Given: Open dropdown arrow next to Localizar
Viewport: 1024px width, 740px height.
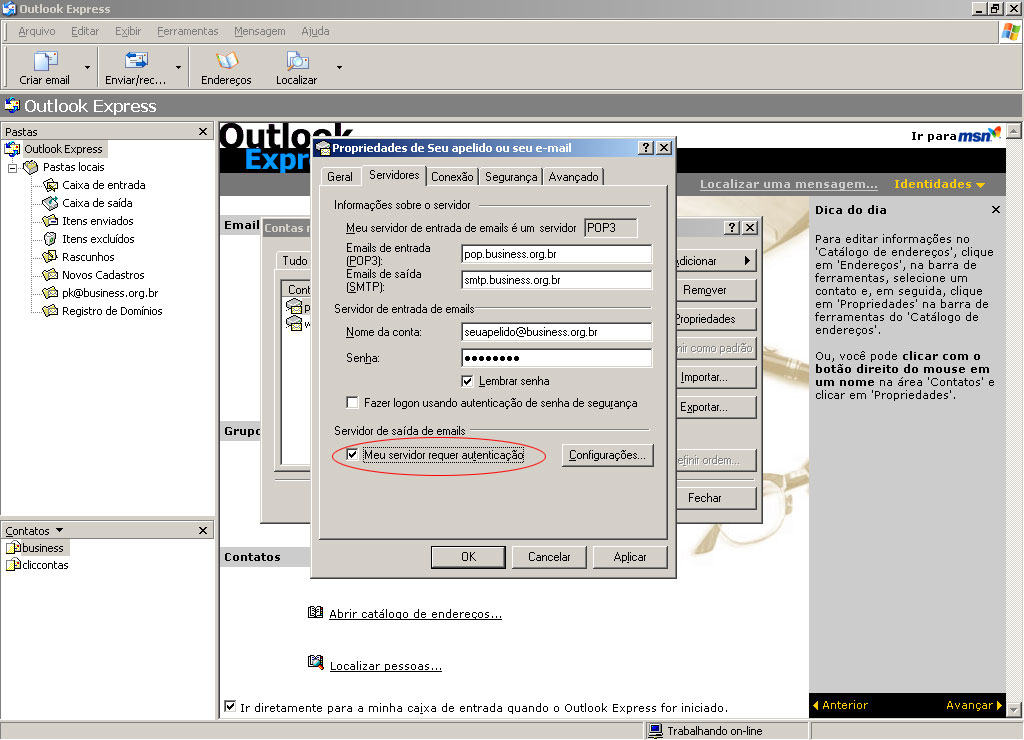Looking at the screenshot, I should click(x=339, y=67).
